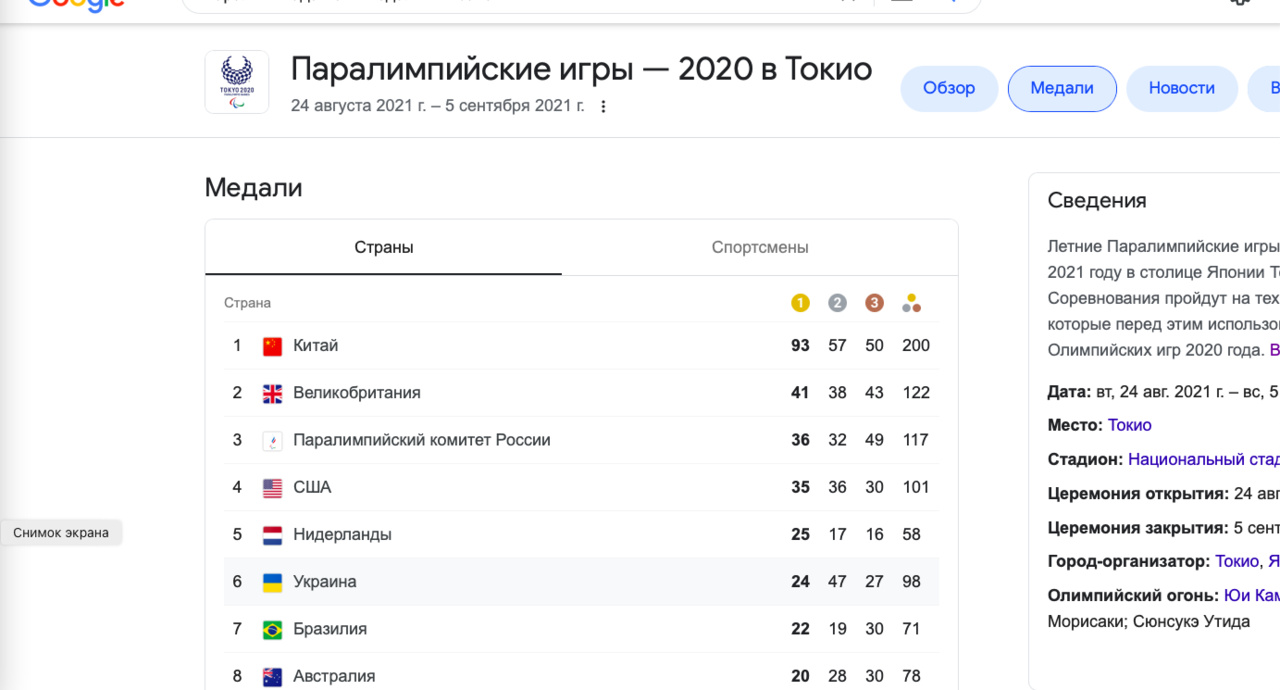Viewport: 1280px width, 690px height.
Task: Open the three-dot menu beside dates
Action: click(603, 106)
